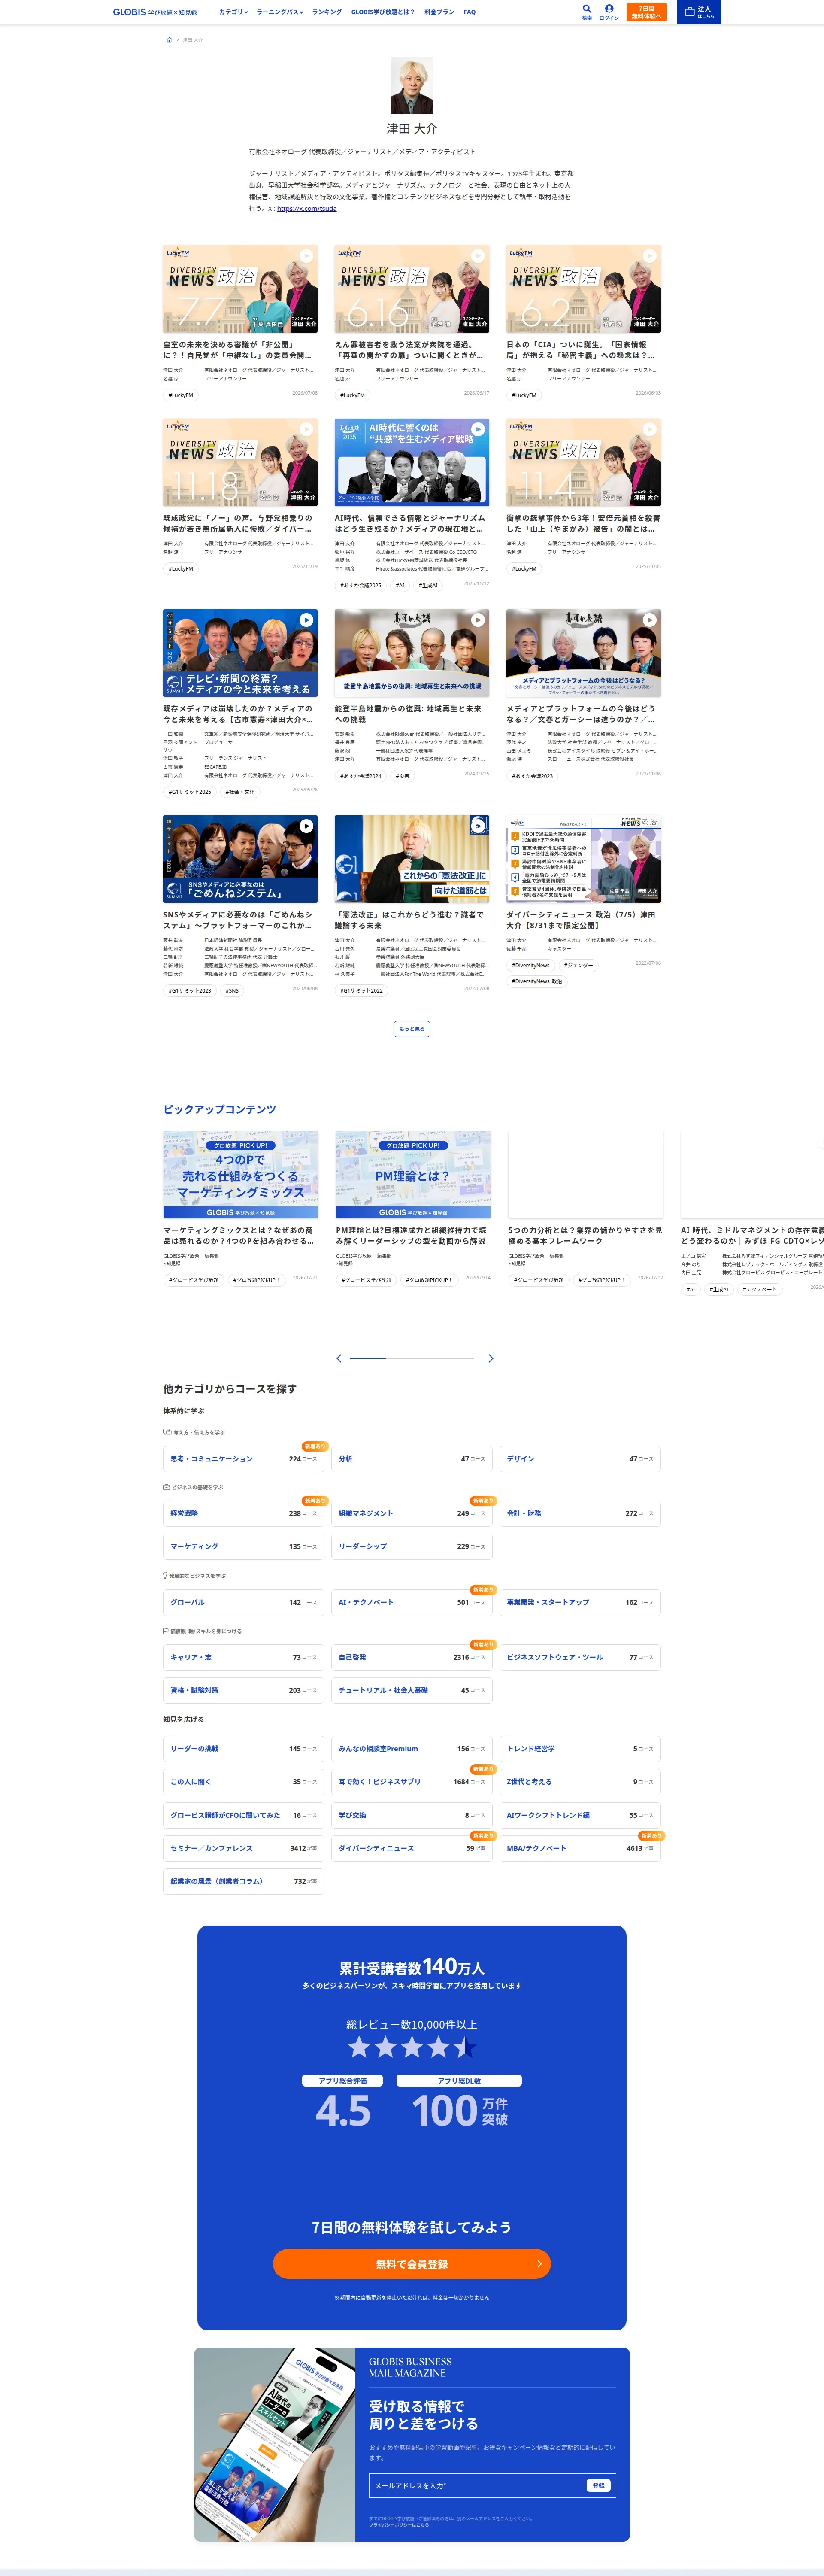
Task: Open the 耳で効く！ビジネスサプリ card
Action: point(412,1782)
